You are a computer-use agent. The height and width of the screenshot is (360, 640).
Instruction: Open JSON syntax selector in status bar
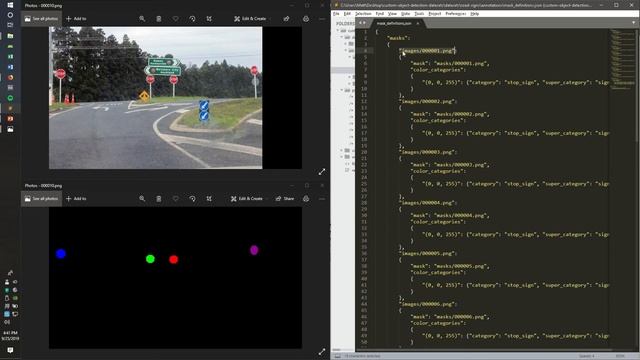tap(620, 356)
